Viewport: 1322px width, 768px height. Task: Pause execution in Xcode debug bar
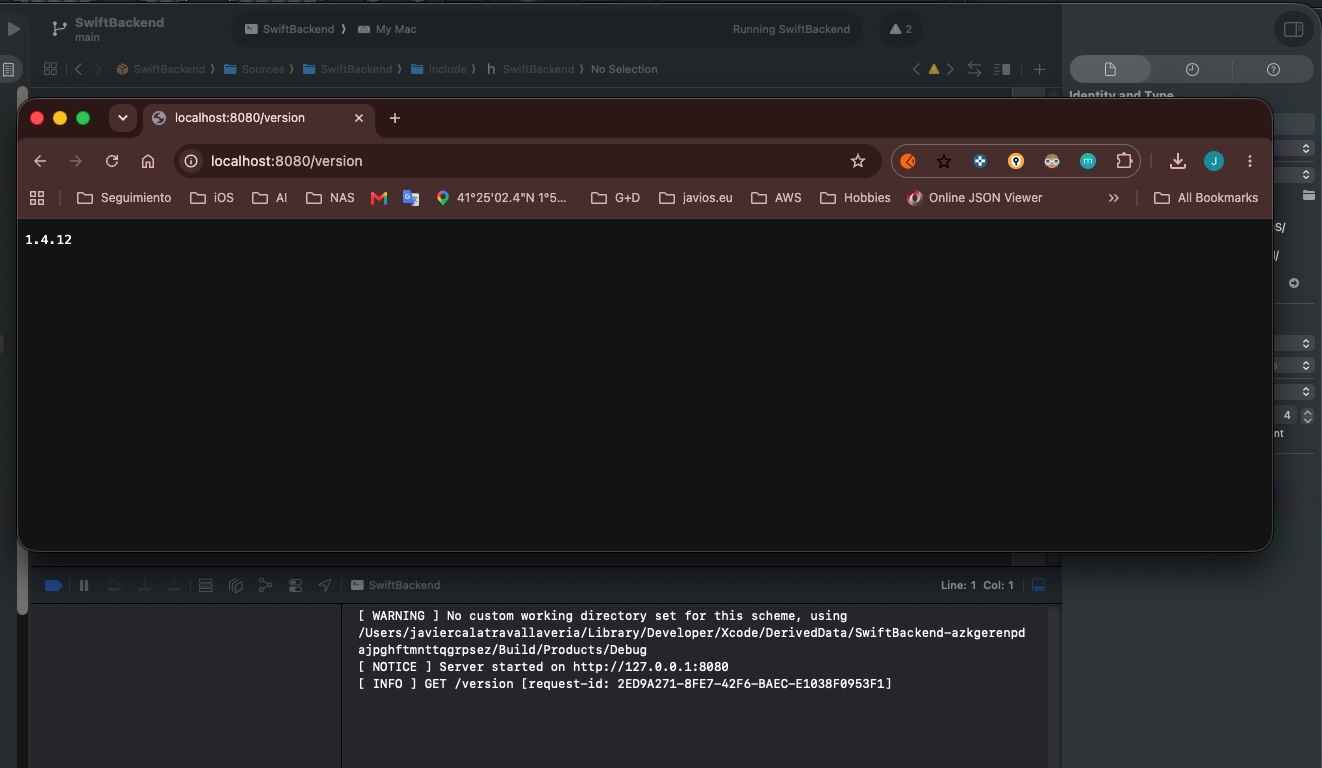84,585
